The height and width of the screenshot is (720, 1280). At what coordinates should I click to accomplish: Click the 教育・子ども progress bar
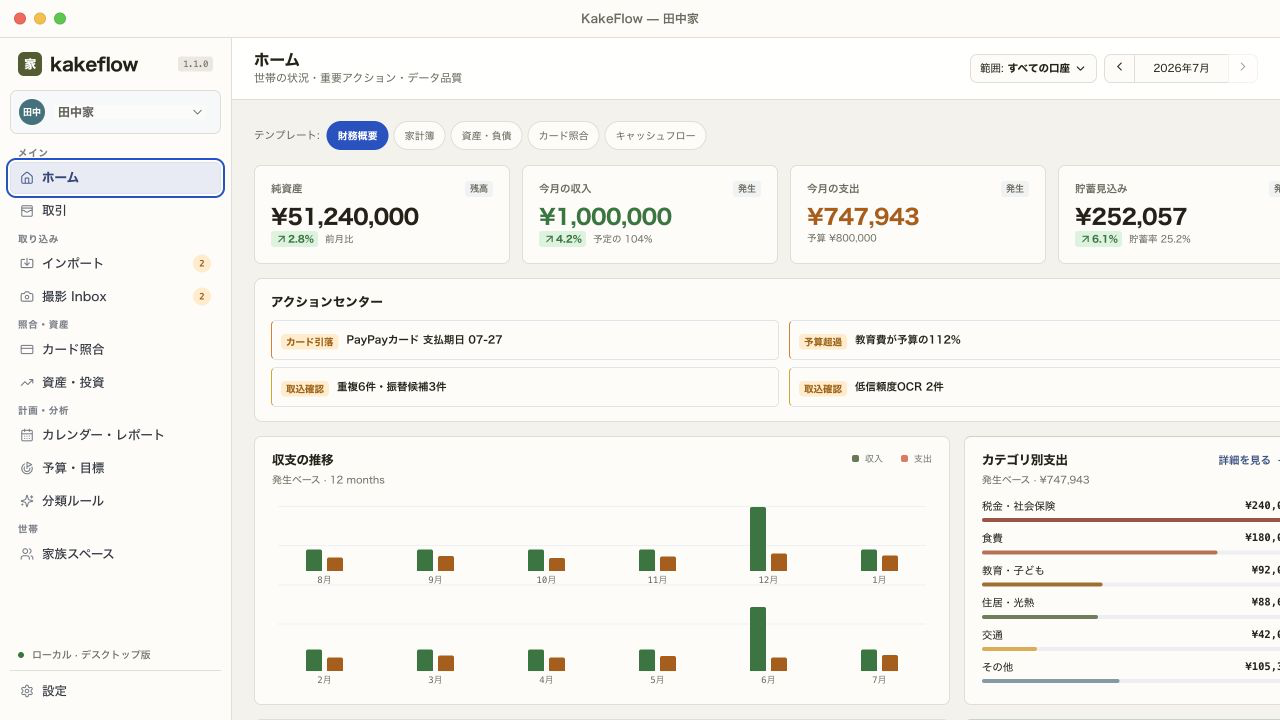[x=1131, y=584]
